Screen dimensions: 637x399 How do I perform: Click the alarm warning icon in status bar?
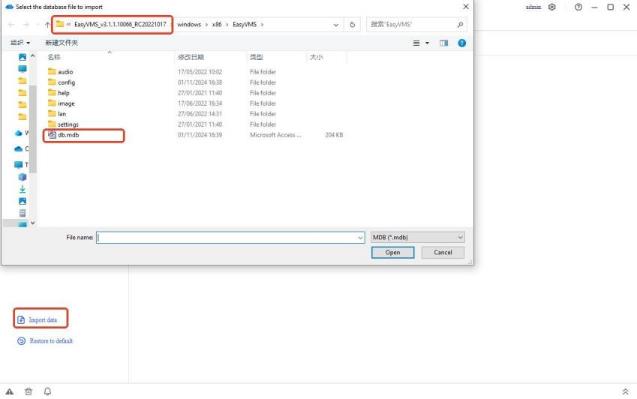coord(9,392)
